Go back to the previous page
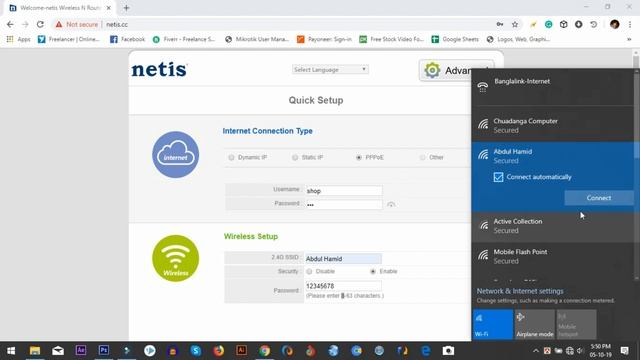The width and height of the screenshot is (640, 360). 10,24
